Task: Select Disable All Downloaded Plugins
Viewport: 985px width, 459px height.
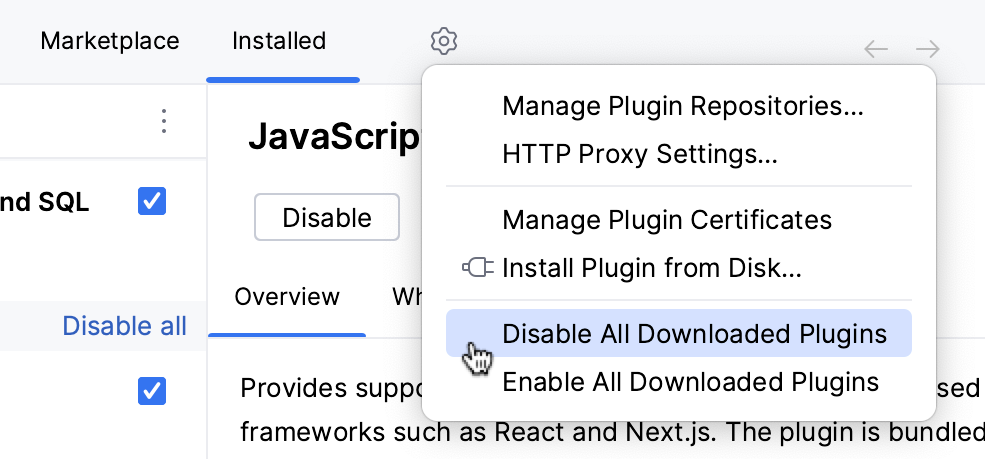Action: coord(694,333)
